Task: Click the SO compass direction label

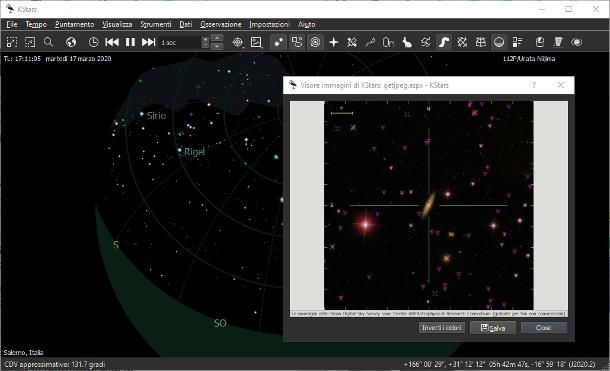Action: 220,323
